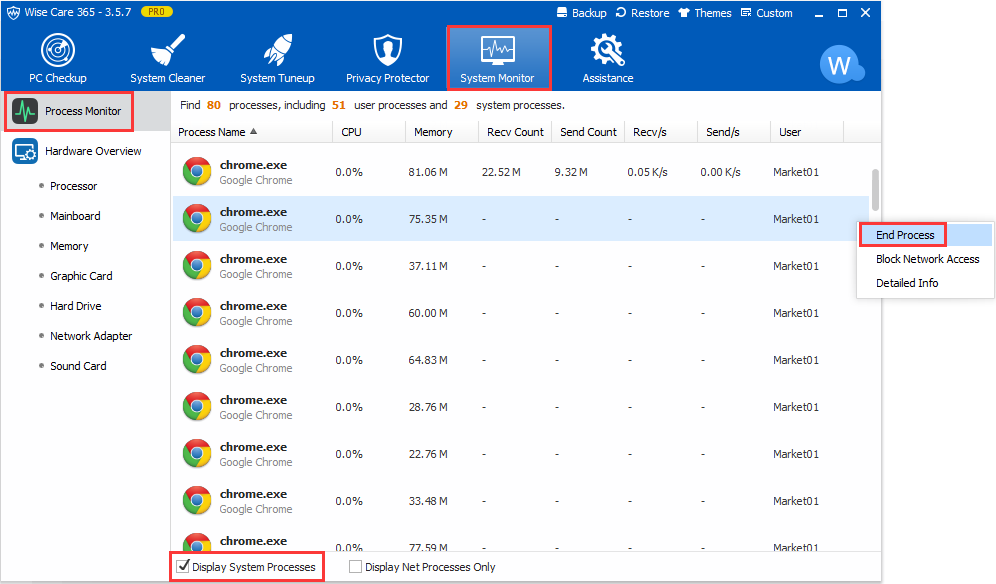Click the 0.00 K/s send rate value

click(x=720, y=172)
